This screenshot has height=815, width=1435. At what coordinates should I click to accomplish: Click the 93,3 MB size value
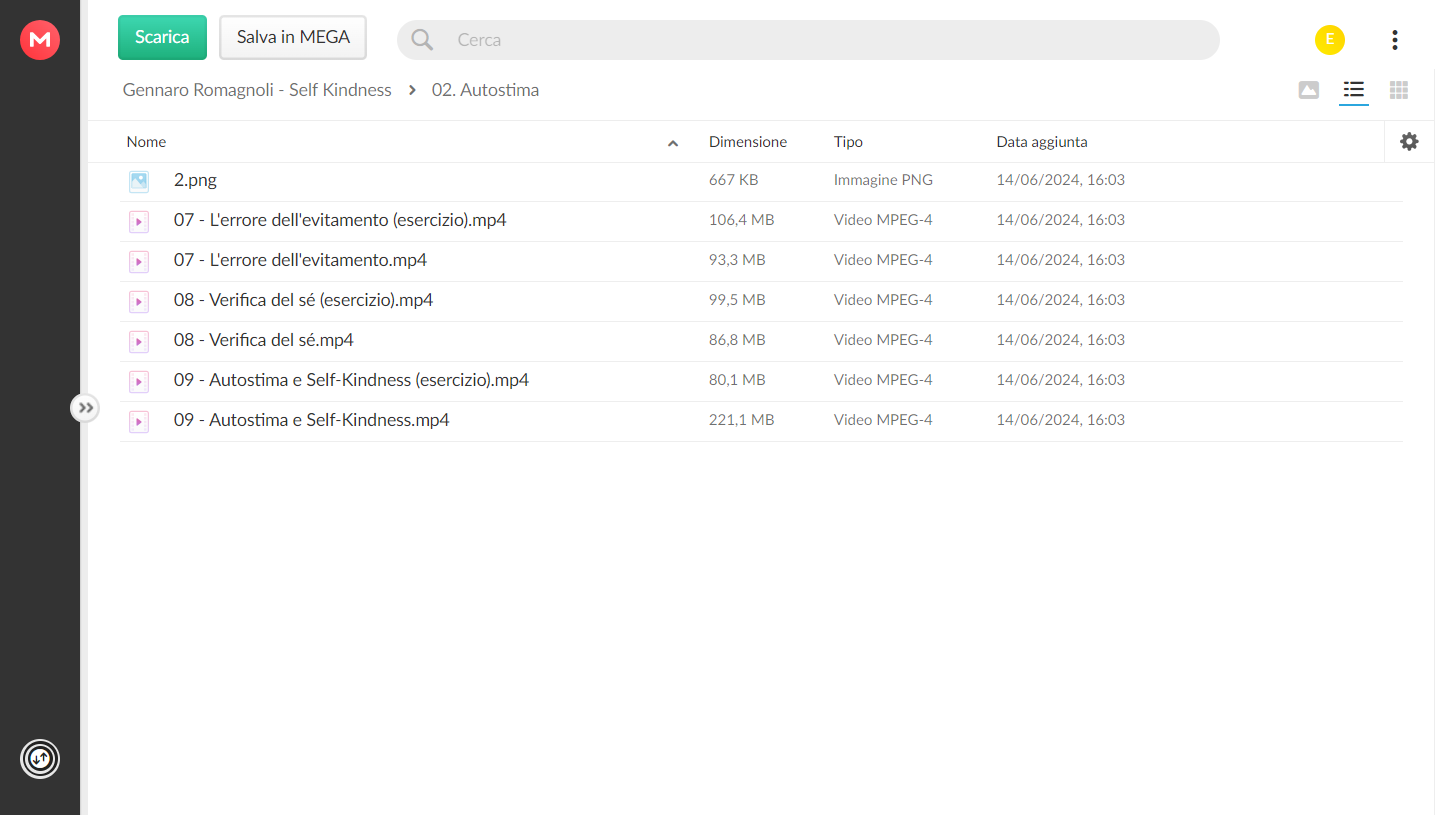[x=737, y=260]
